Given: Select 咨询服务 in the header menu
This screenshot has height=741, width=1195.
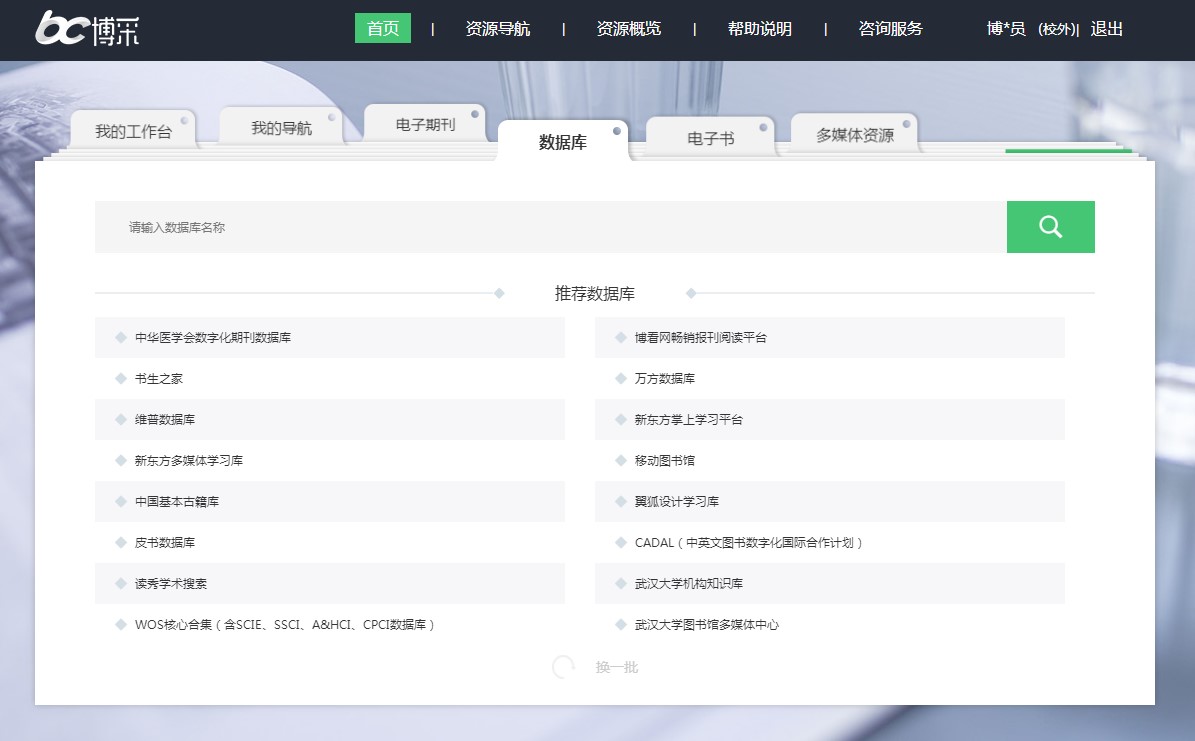Looking at the screenshot, I should 890,29.
